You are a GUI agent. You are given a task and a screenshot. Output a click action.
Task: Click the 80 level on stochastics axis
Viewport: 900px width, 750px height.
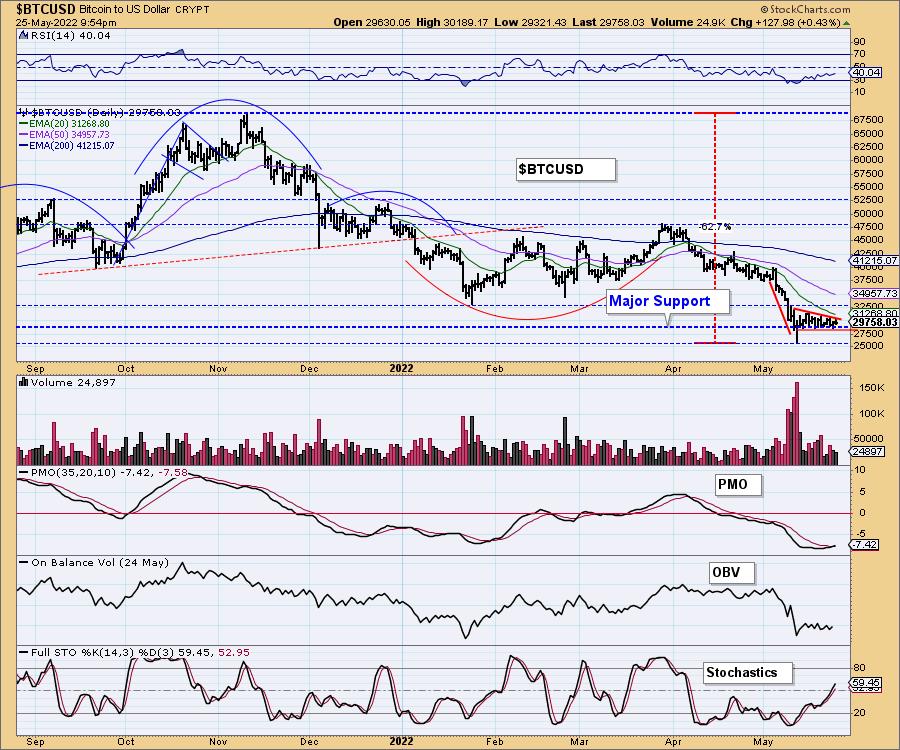(860, 668)
